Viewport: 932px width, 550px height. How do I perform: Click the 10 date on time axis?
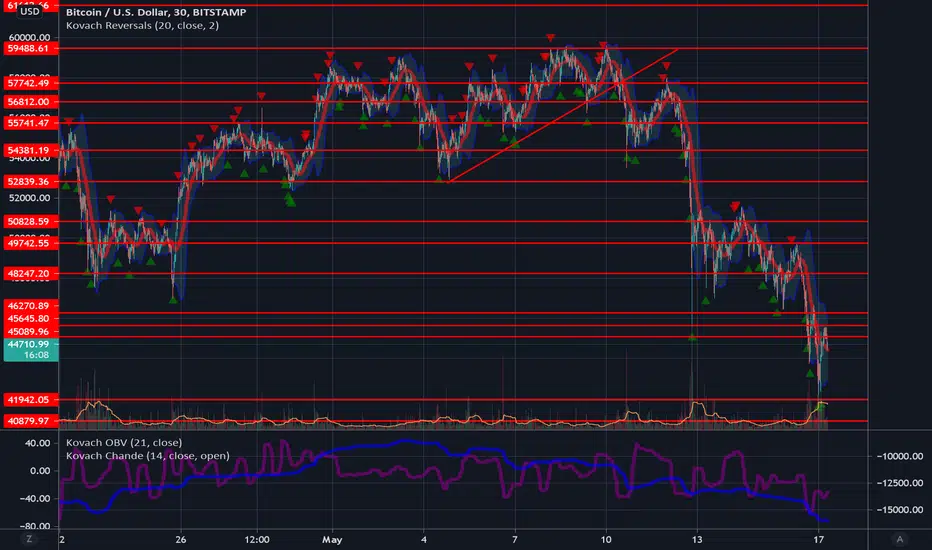tap(606, 540)
